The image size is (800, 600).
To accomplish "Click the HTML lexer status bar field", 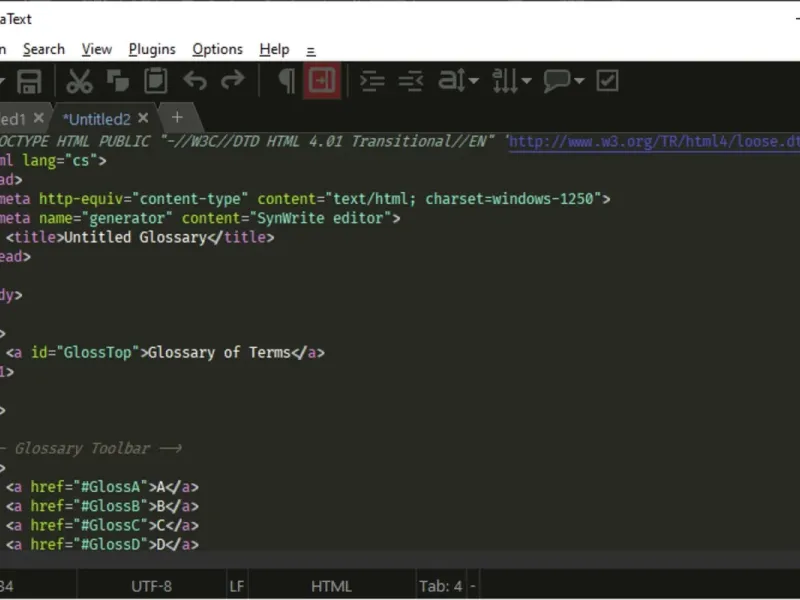I will pyautogui.click(x=331, y=586).
